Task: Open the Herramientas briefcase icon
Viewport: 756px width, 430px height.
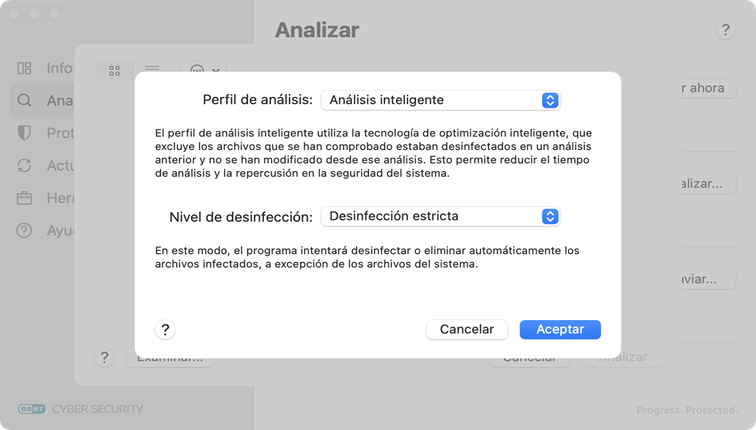Action: point(25,198)
